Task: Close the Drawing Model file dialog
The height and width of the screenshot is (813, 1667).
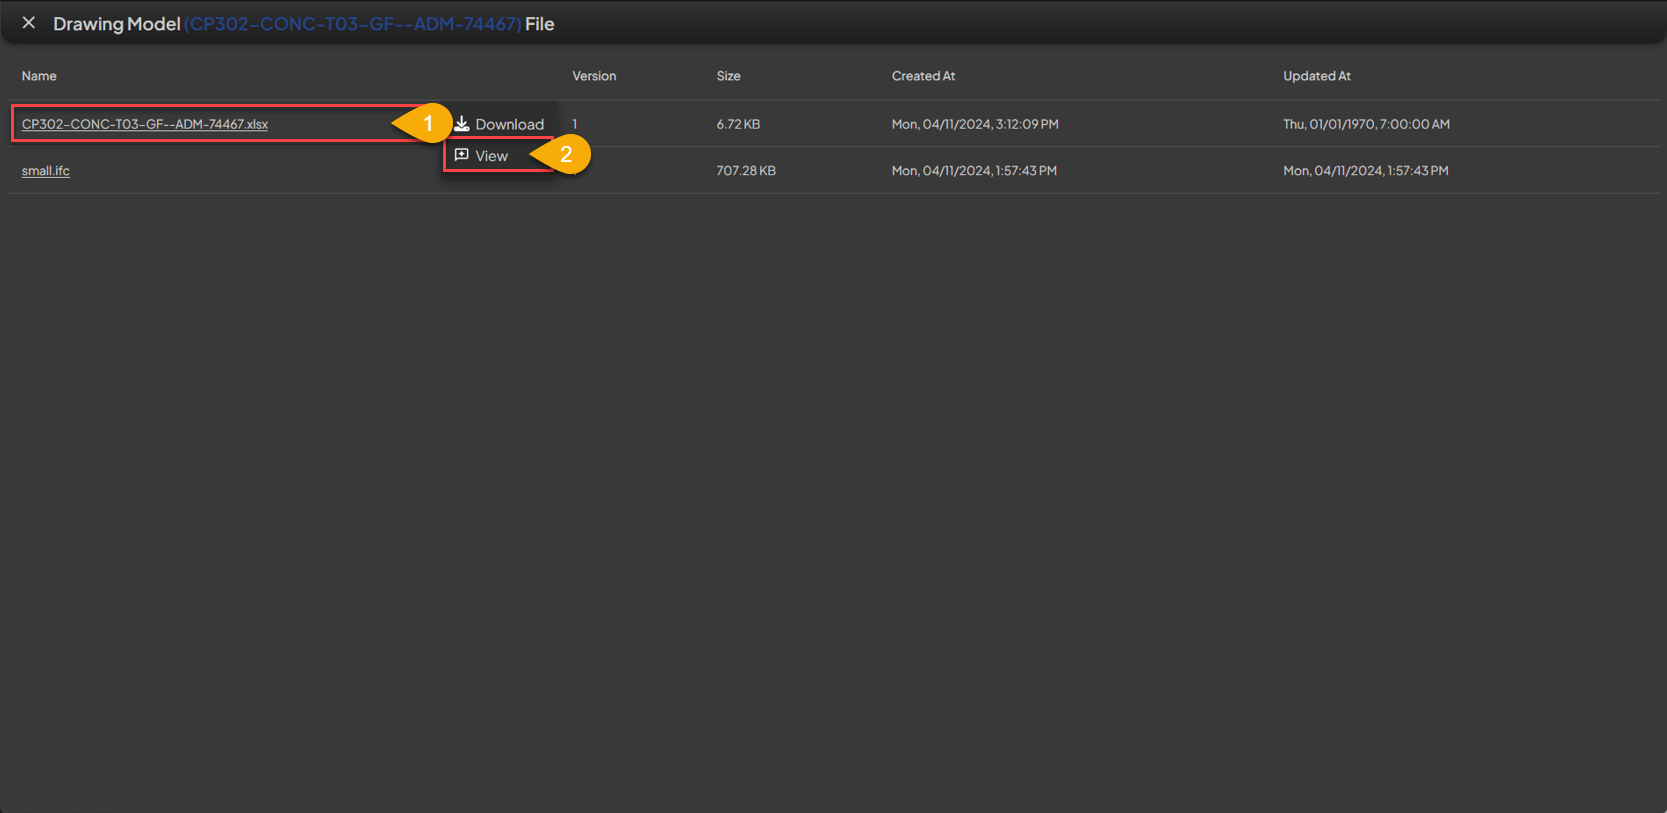Action: [29, 23]
